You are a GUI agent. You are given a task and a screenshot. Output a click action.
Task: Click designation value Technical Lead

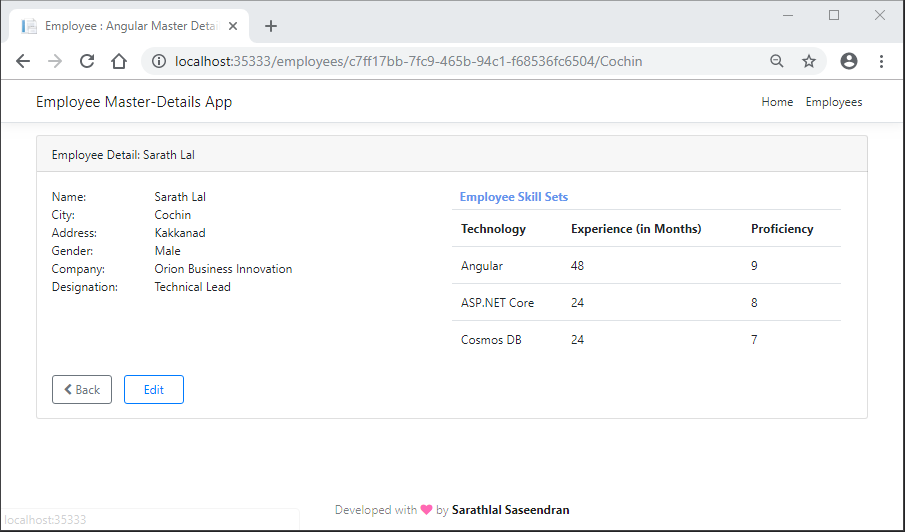tap(192, 287)
